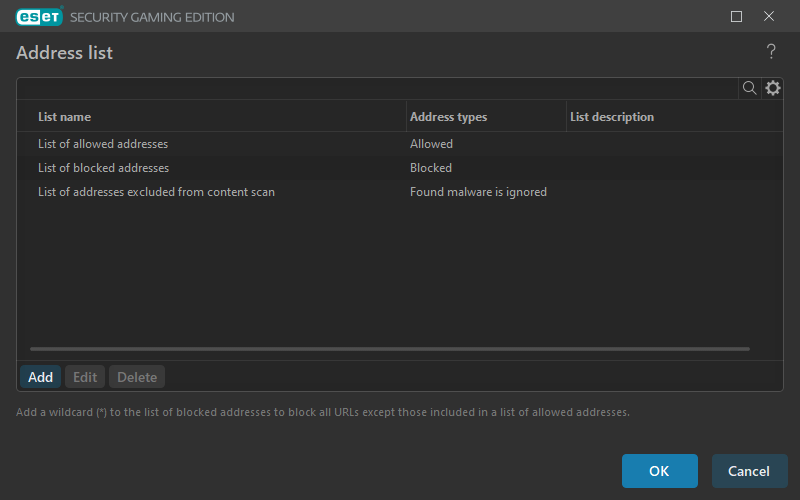Open the gear settings icon in list header
Viewport: 800px width, 500px height.
click(772, 88)
